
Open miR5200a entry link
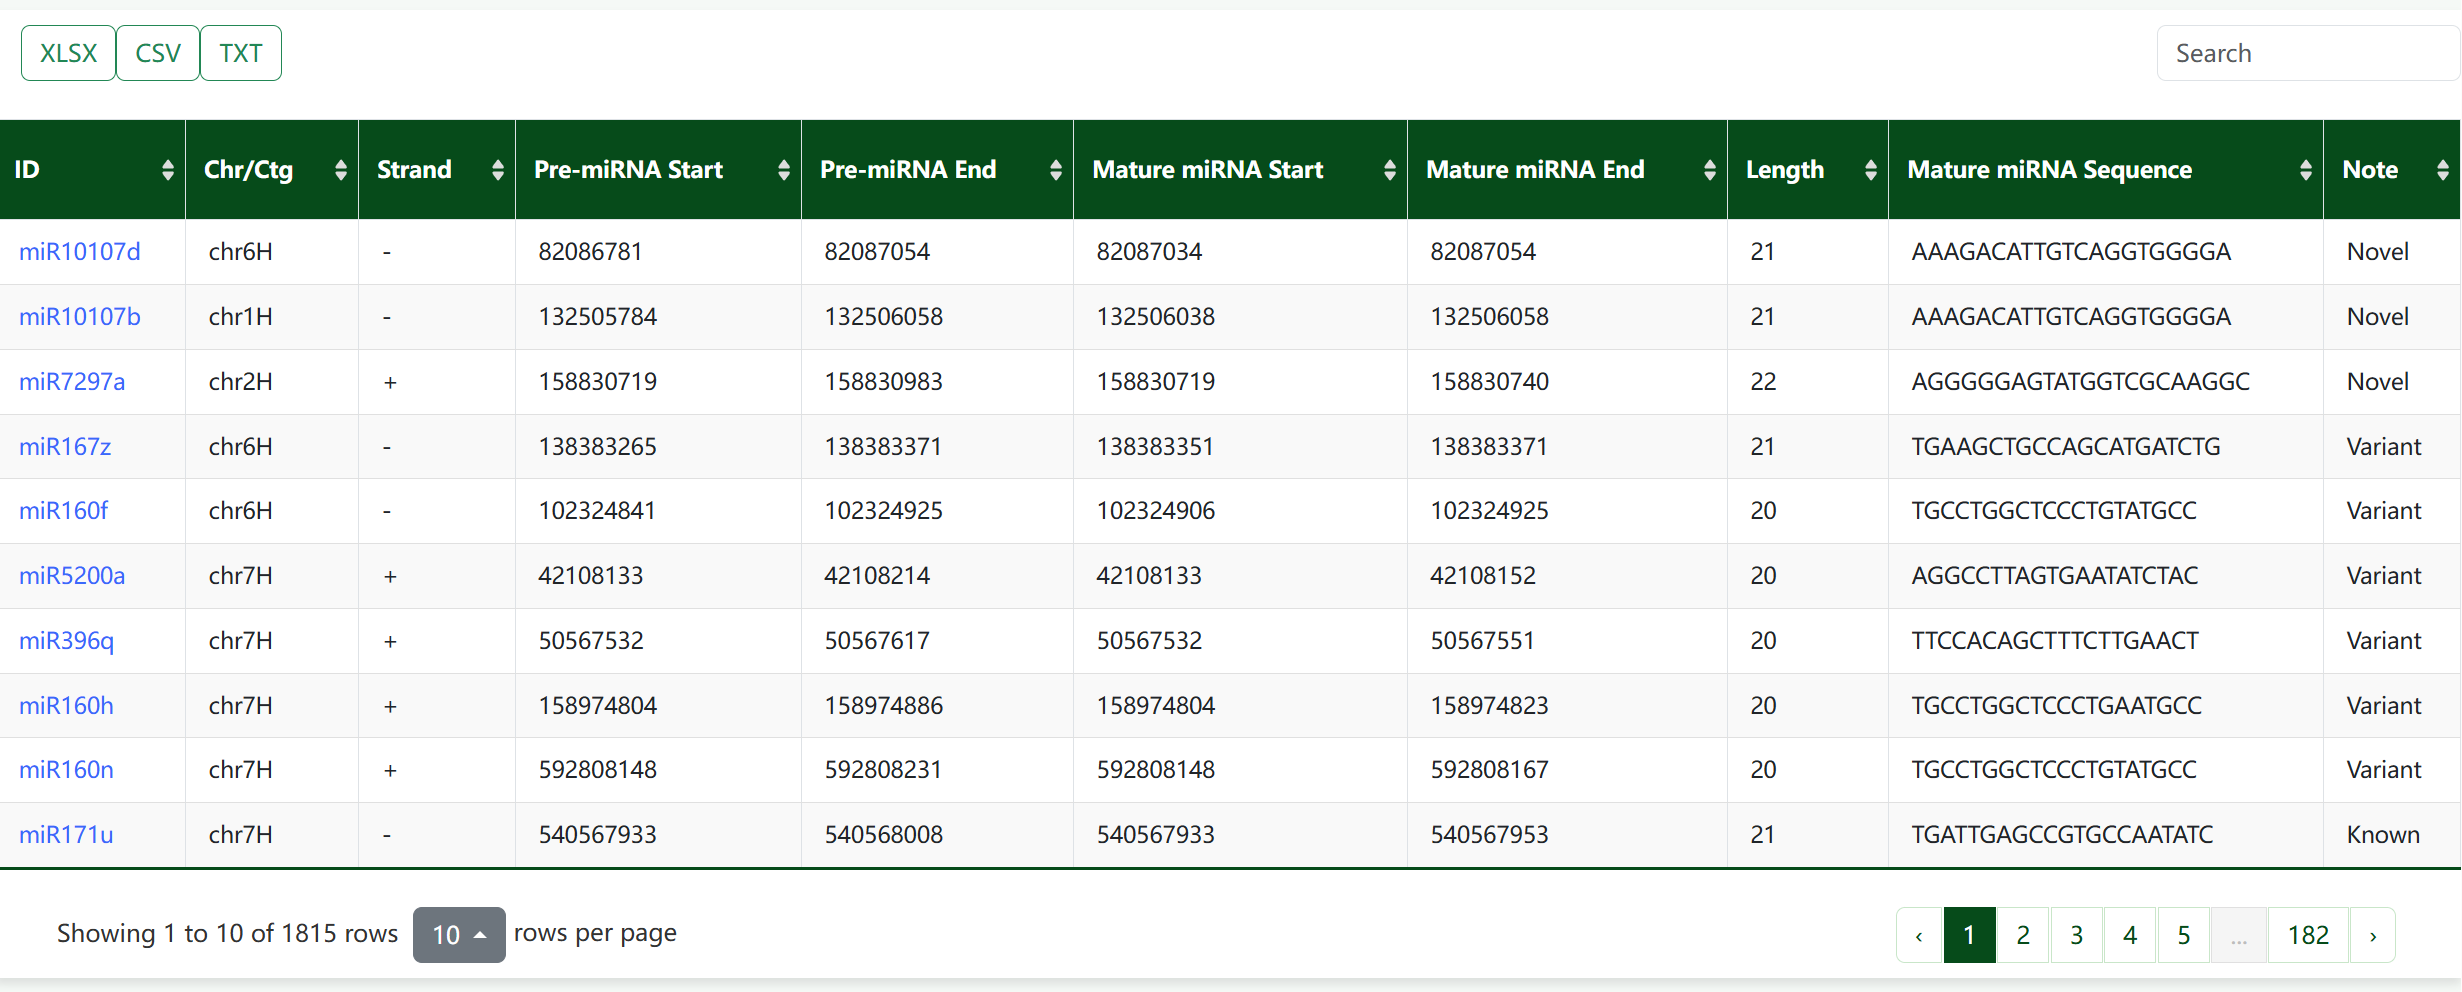coord(72,576)
